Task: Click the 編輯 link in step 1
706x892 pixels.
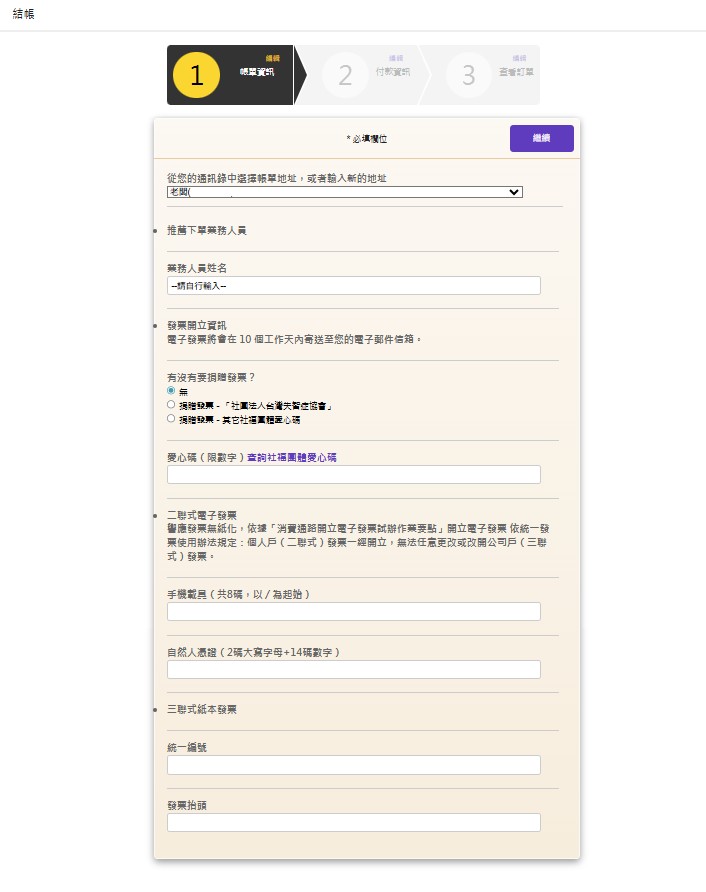Action: tap(273, 58)
